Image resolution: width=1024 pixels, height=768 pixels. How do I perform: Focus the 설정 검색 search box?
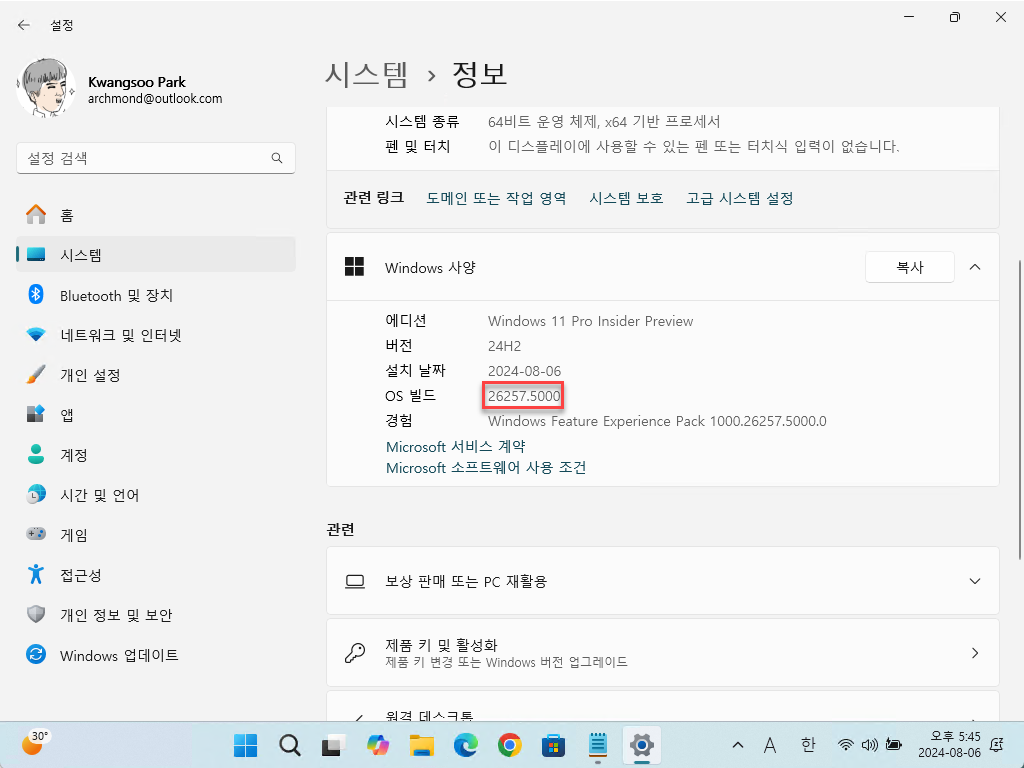click(x=155, y=158)
